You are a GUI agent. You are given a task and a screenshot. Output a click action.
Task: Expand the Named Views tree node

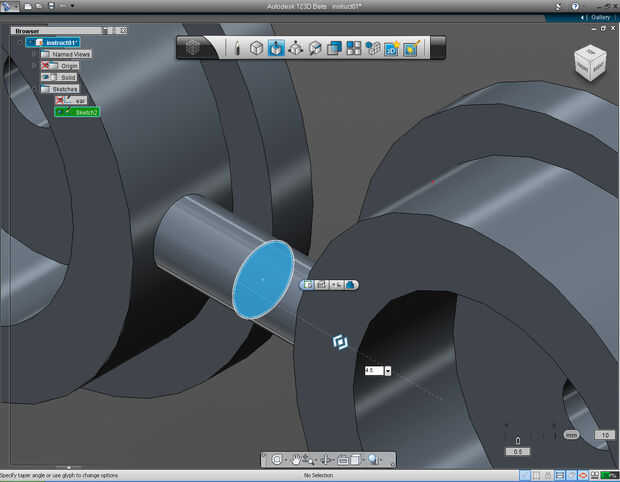click(x=34, y=54)
